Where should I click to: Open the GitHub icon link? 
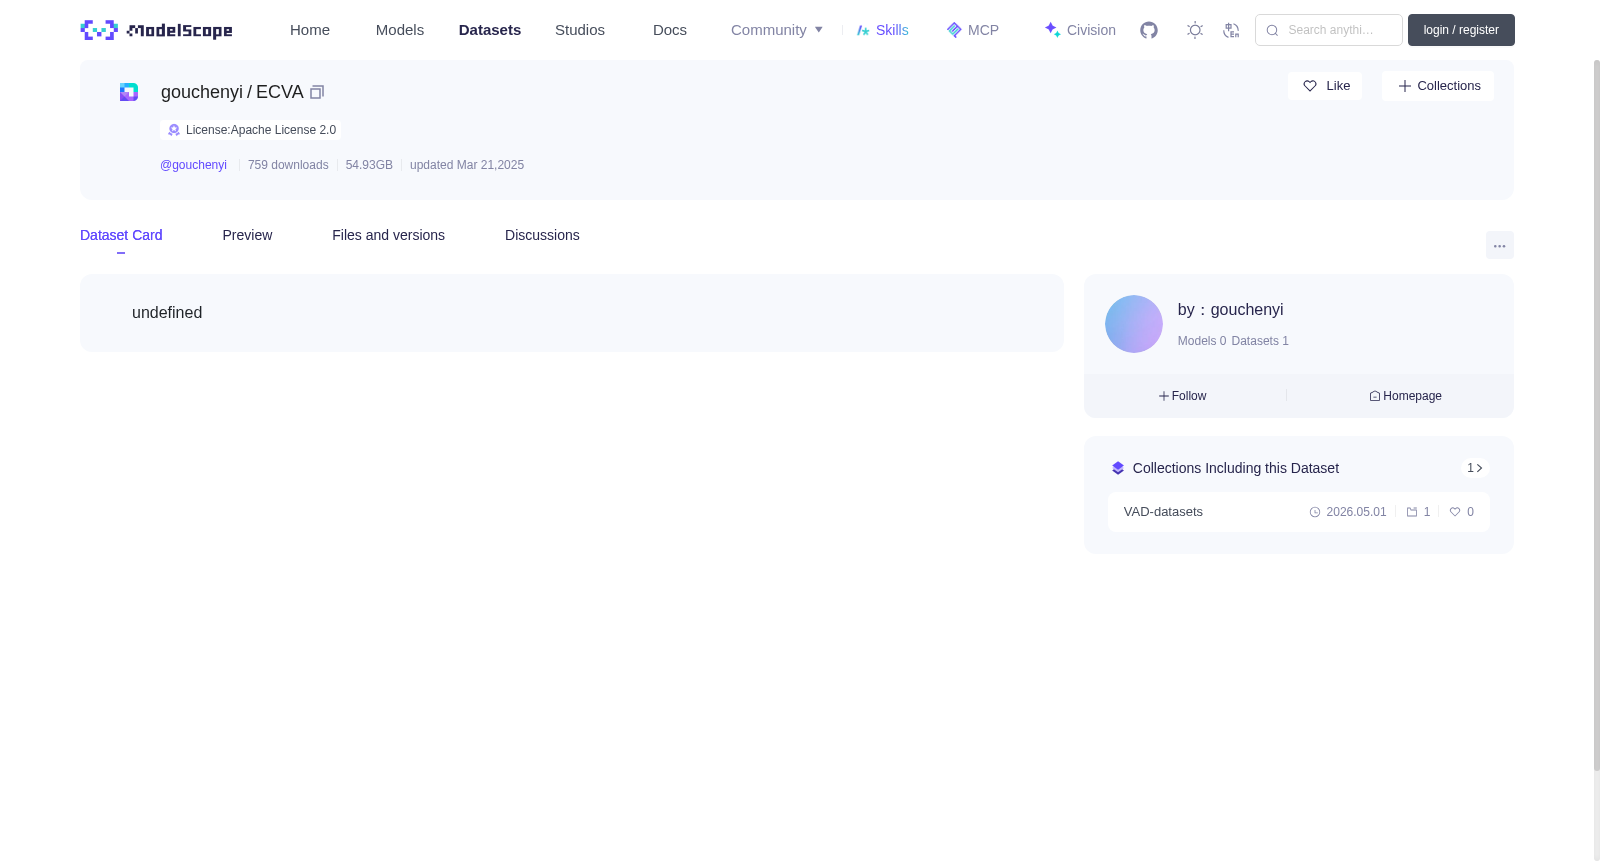pyautogui.click(x=1149, y=30)
